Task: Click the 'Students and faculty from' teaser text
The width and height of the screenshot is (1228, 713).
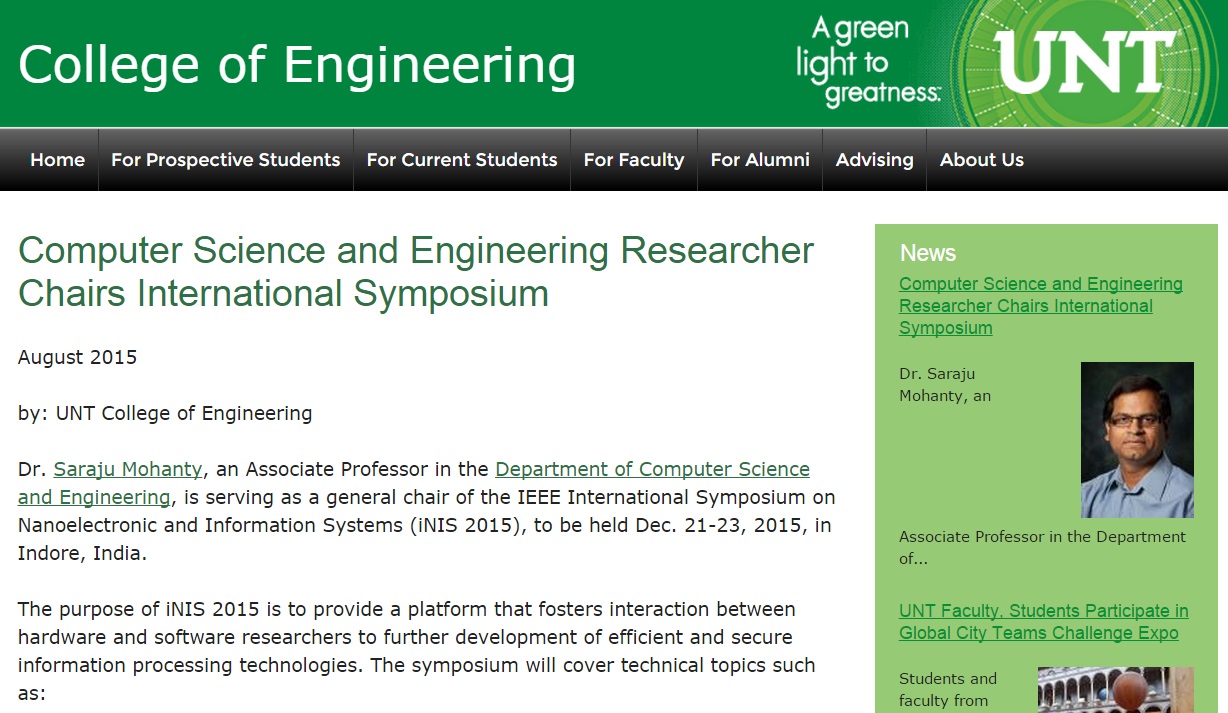Action: point(947,690)
